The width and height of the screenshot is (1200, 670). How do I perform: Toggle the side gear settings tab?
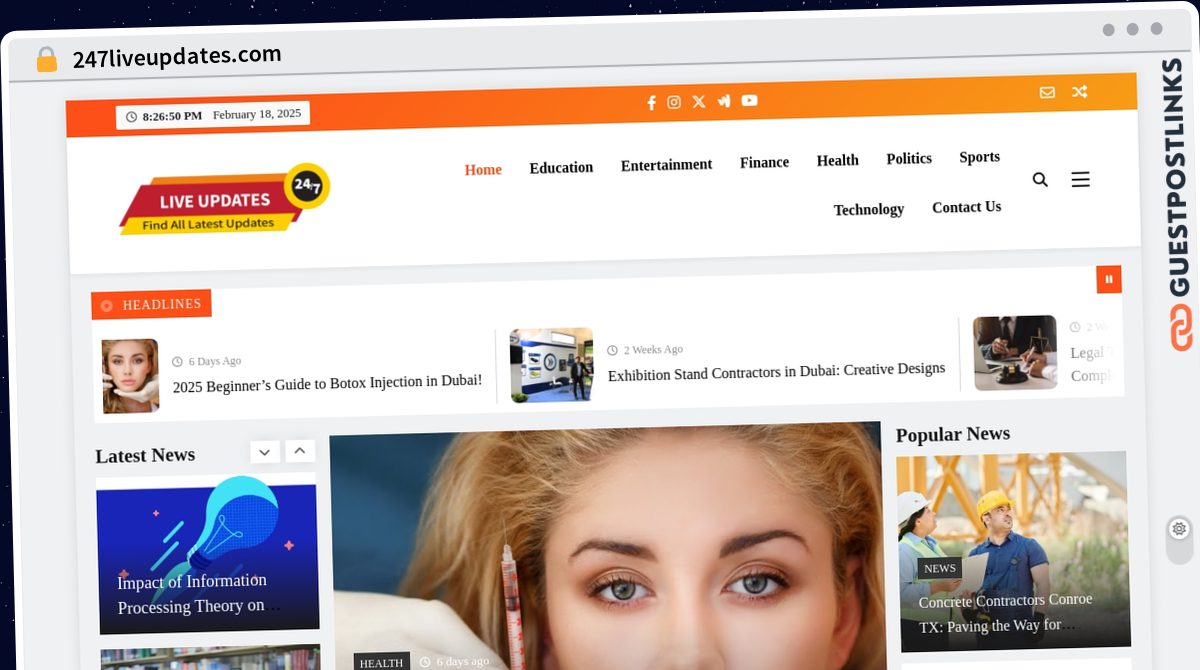click(1179, 529)
